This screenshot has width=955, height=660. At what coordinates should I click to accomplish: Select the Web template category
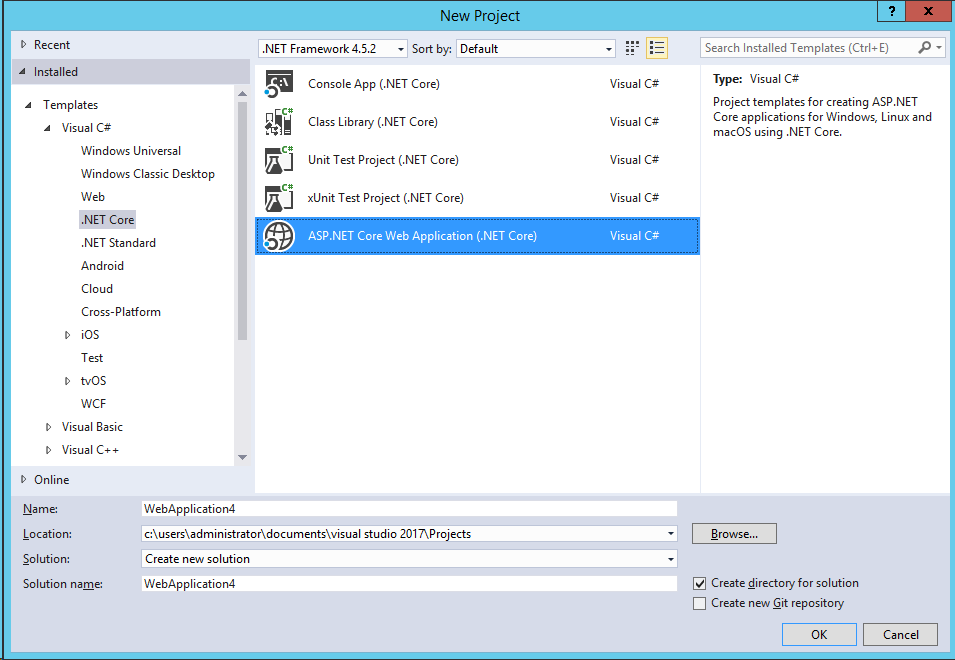pyautogui.click(x=93, y=197)
